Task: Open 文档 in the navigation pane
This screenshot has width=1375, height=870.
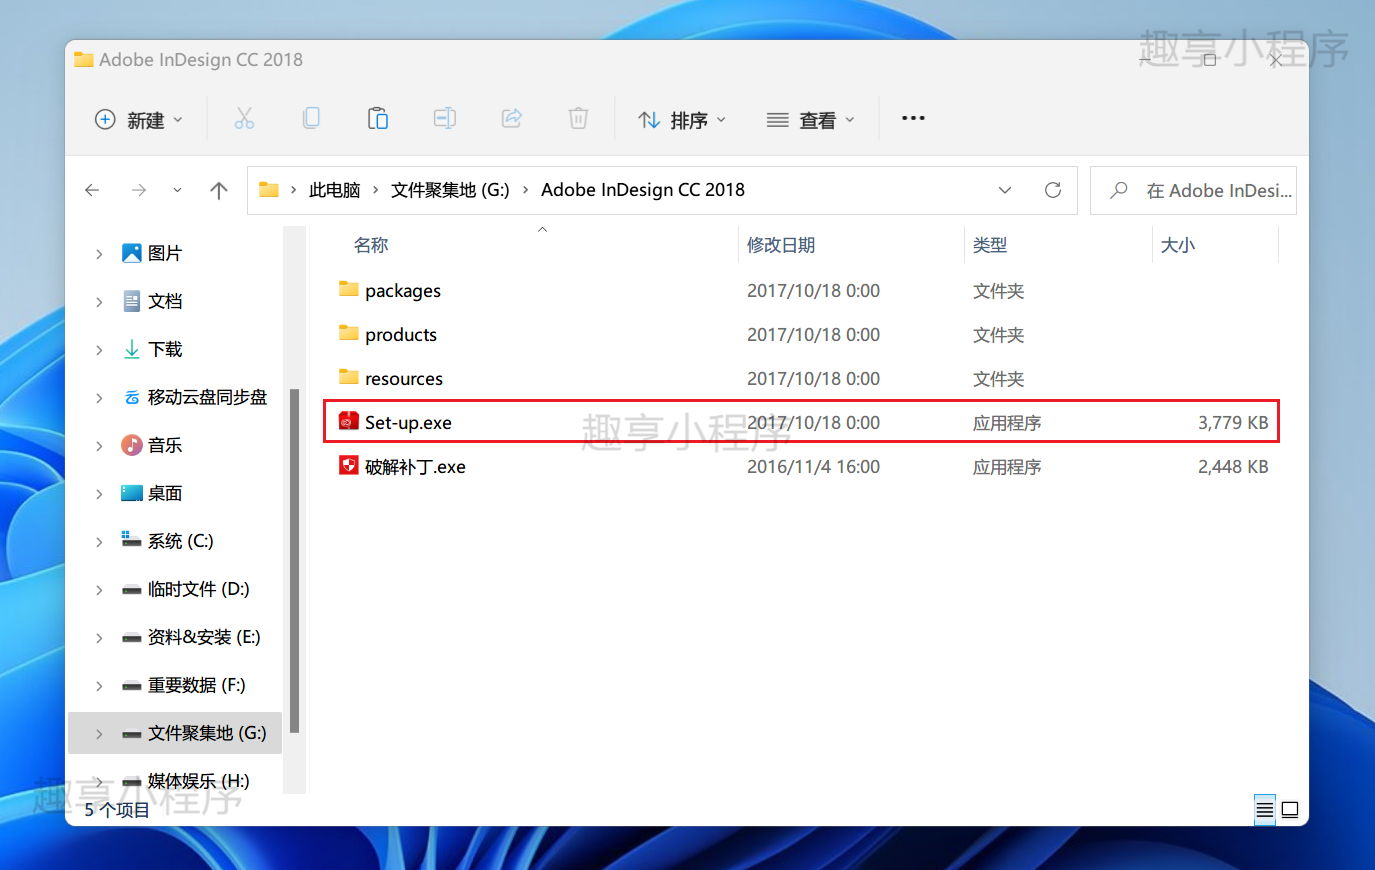Action: (x=165, y=301)
